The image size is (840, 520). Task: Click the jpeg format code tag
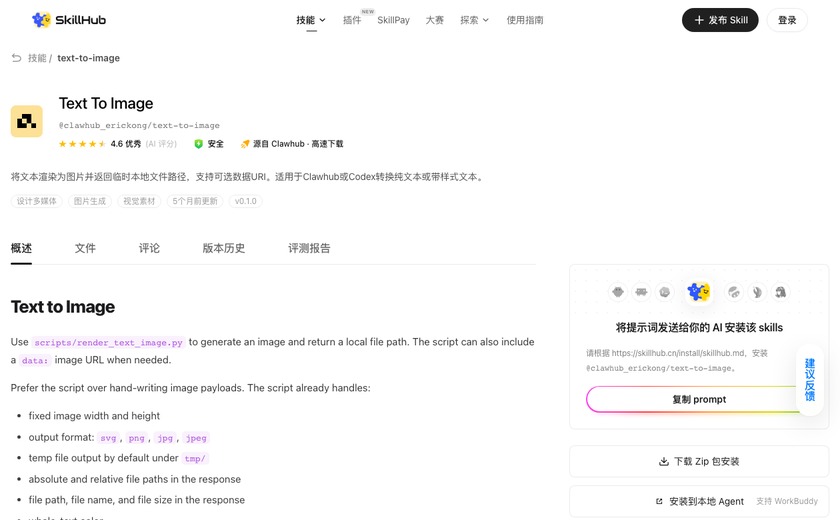(196, 438)
